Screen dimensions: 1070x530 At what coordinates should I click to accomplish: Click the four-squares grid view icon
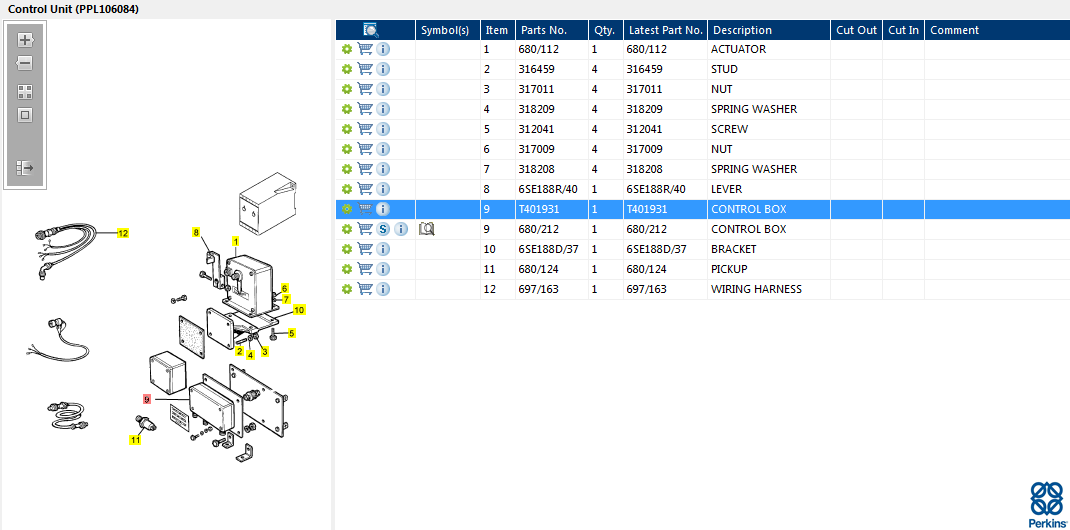[x=25, y=92]
